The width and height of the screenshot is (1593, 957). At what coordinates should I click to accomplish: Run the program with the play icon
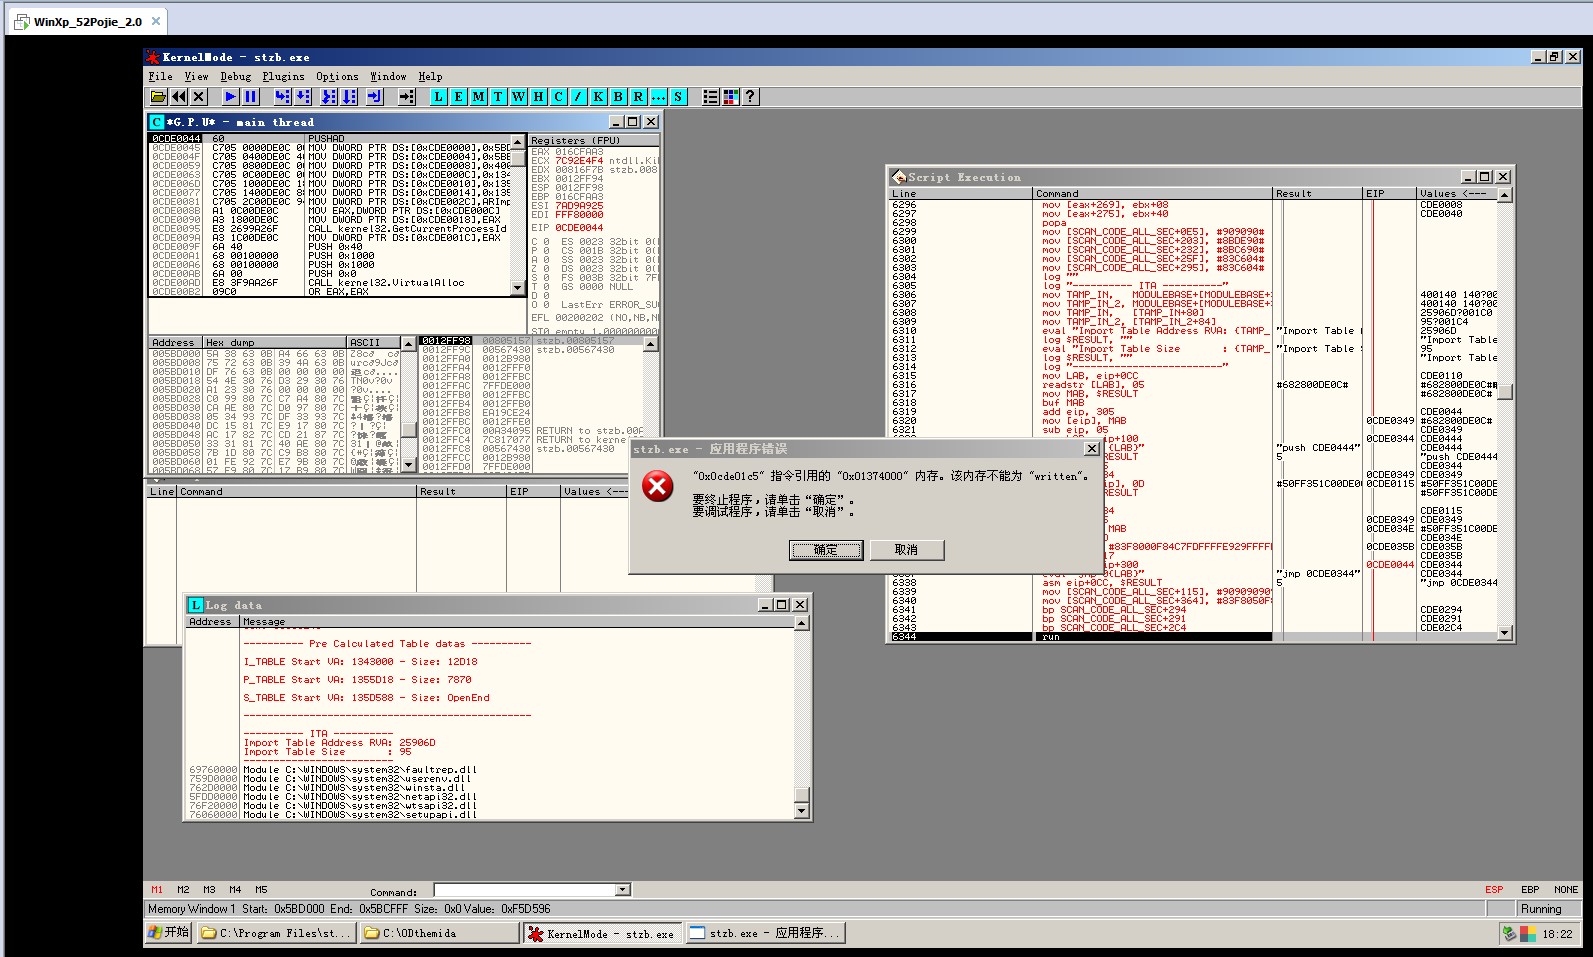[x=231, y=96]
